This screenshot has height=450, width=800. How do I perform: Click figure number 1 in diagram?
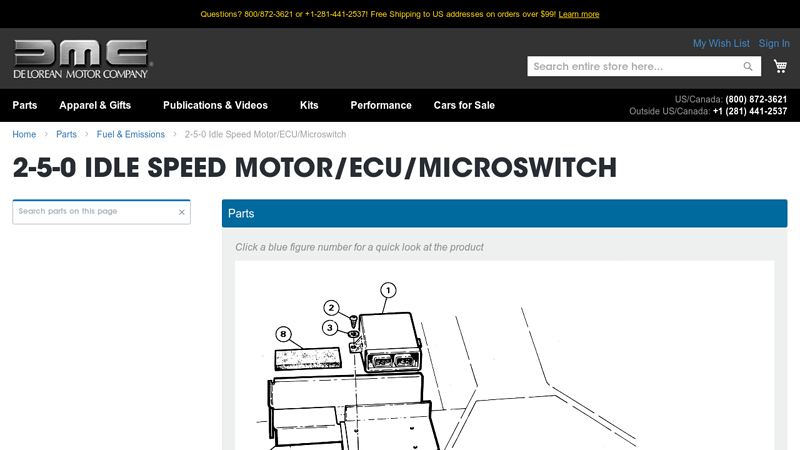pos(388,290)
